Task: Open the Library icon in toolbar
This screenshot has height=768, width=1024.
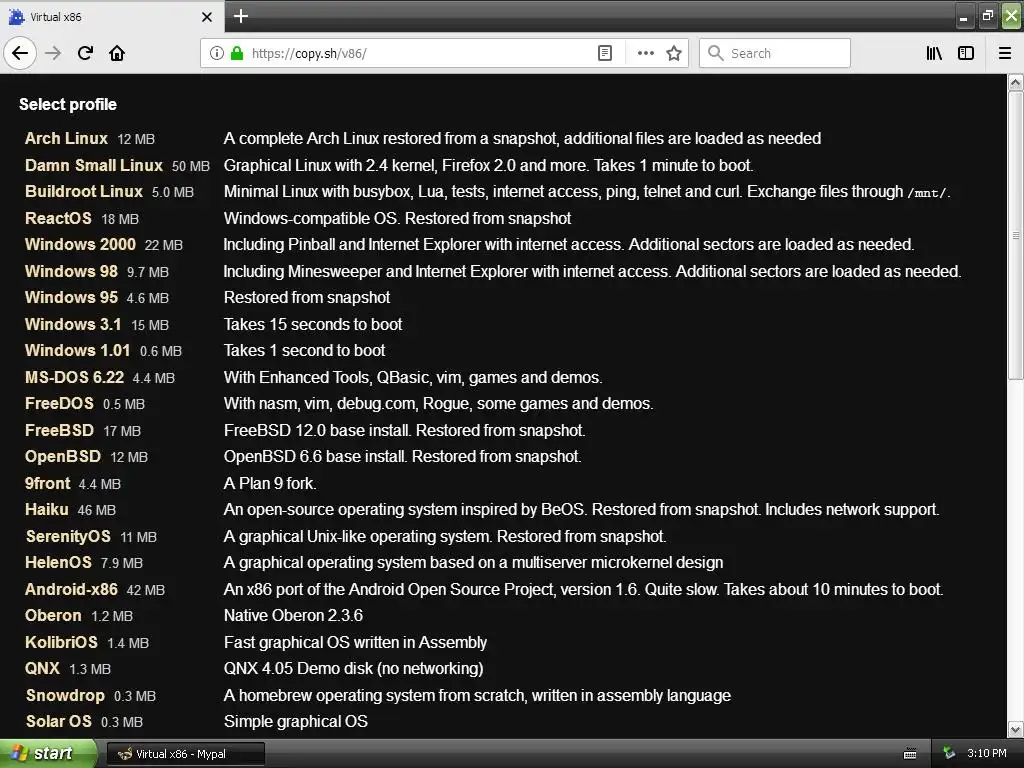Action: point(934,53)
